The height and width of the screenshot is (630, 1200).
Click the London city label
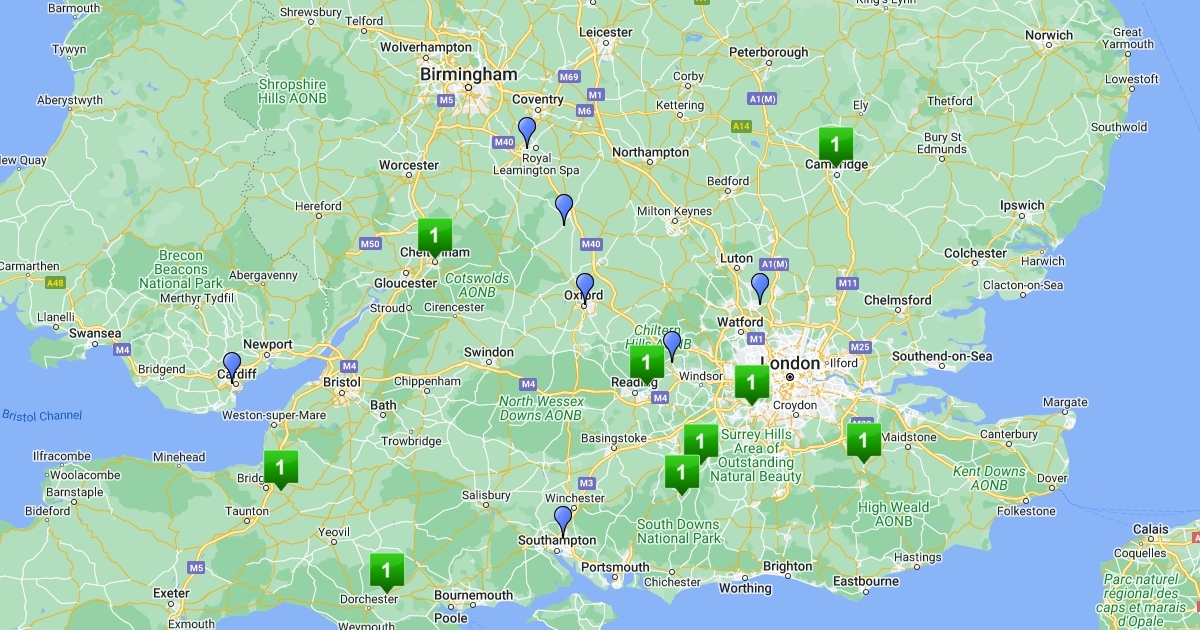(x=791, y=363)
